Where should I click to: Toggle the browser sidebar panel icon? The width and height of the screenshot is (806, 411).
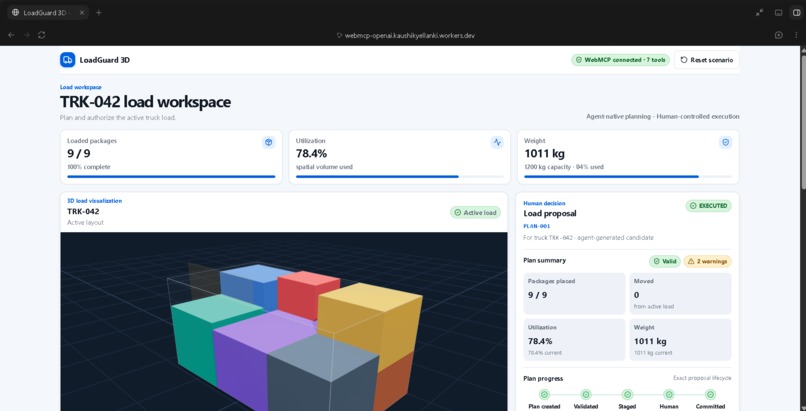tap(796, 13)
